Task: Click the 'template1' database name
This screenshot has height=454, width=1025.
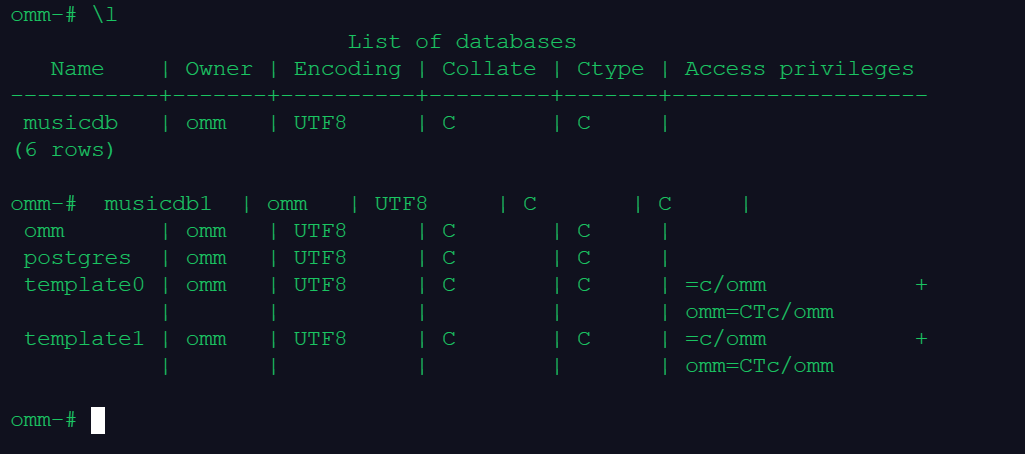Action: [84, 339]
